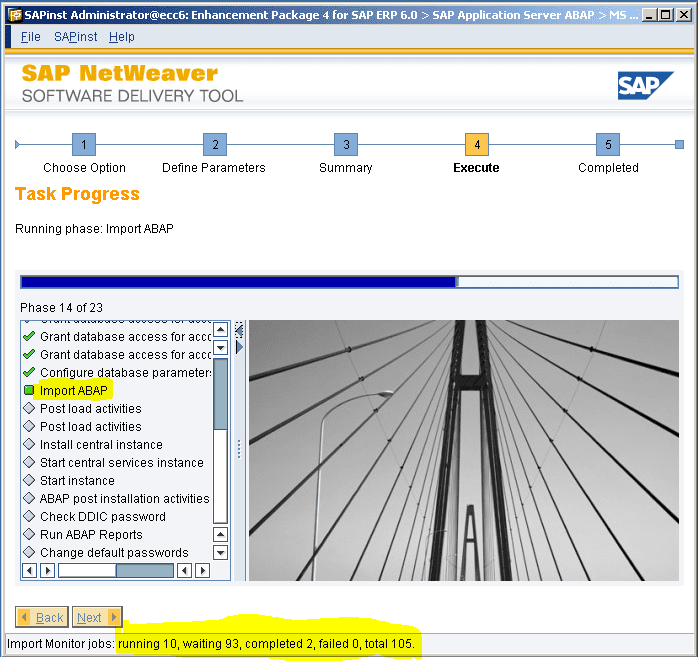The image size is (698, 662).
Task: Click the bridge photo panel
Action: point(463,450)
